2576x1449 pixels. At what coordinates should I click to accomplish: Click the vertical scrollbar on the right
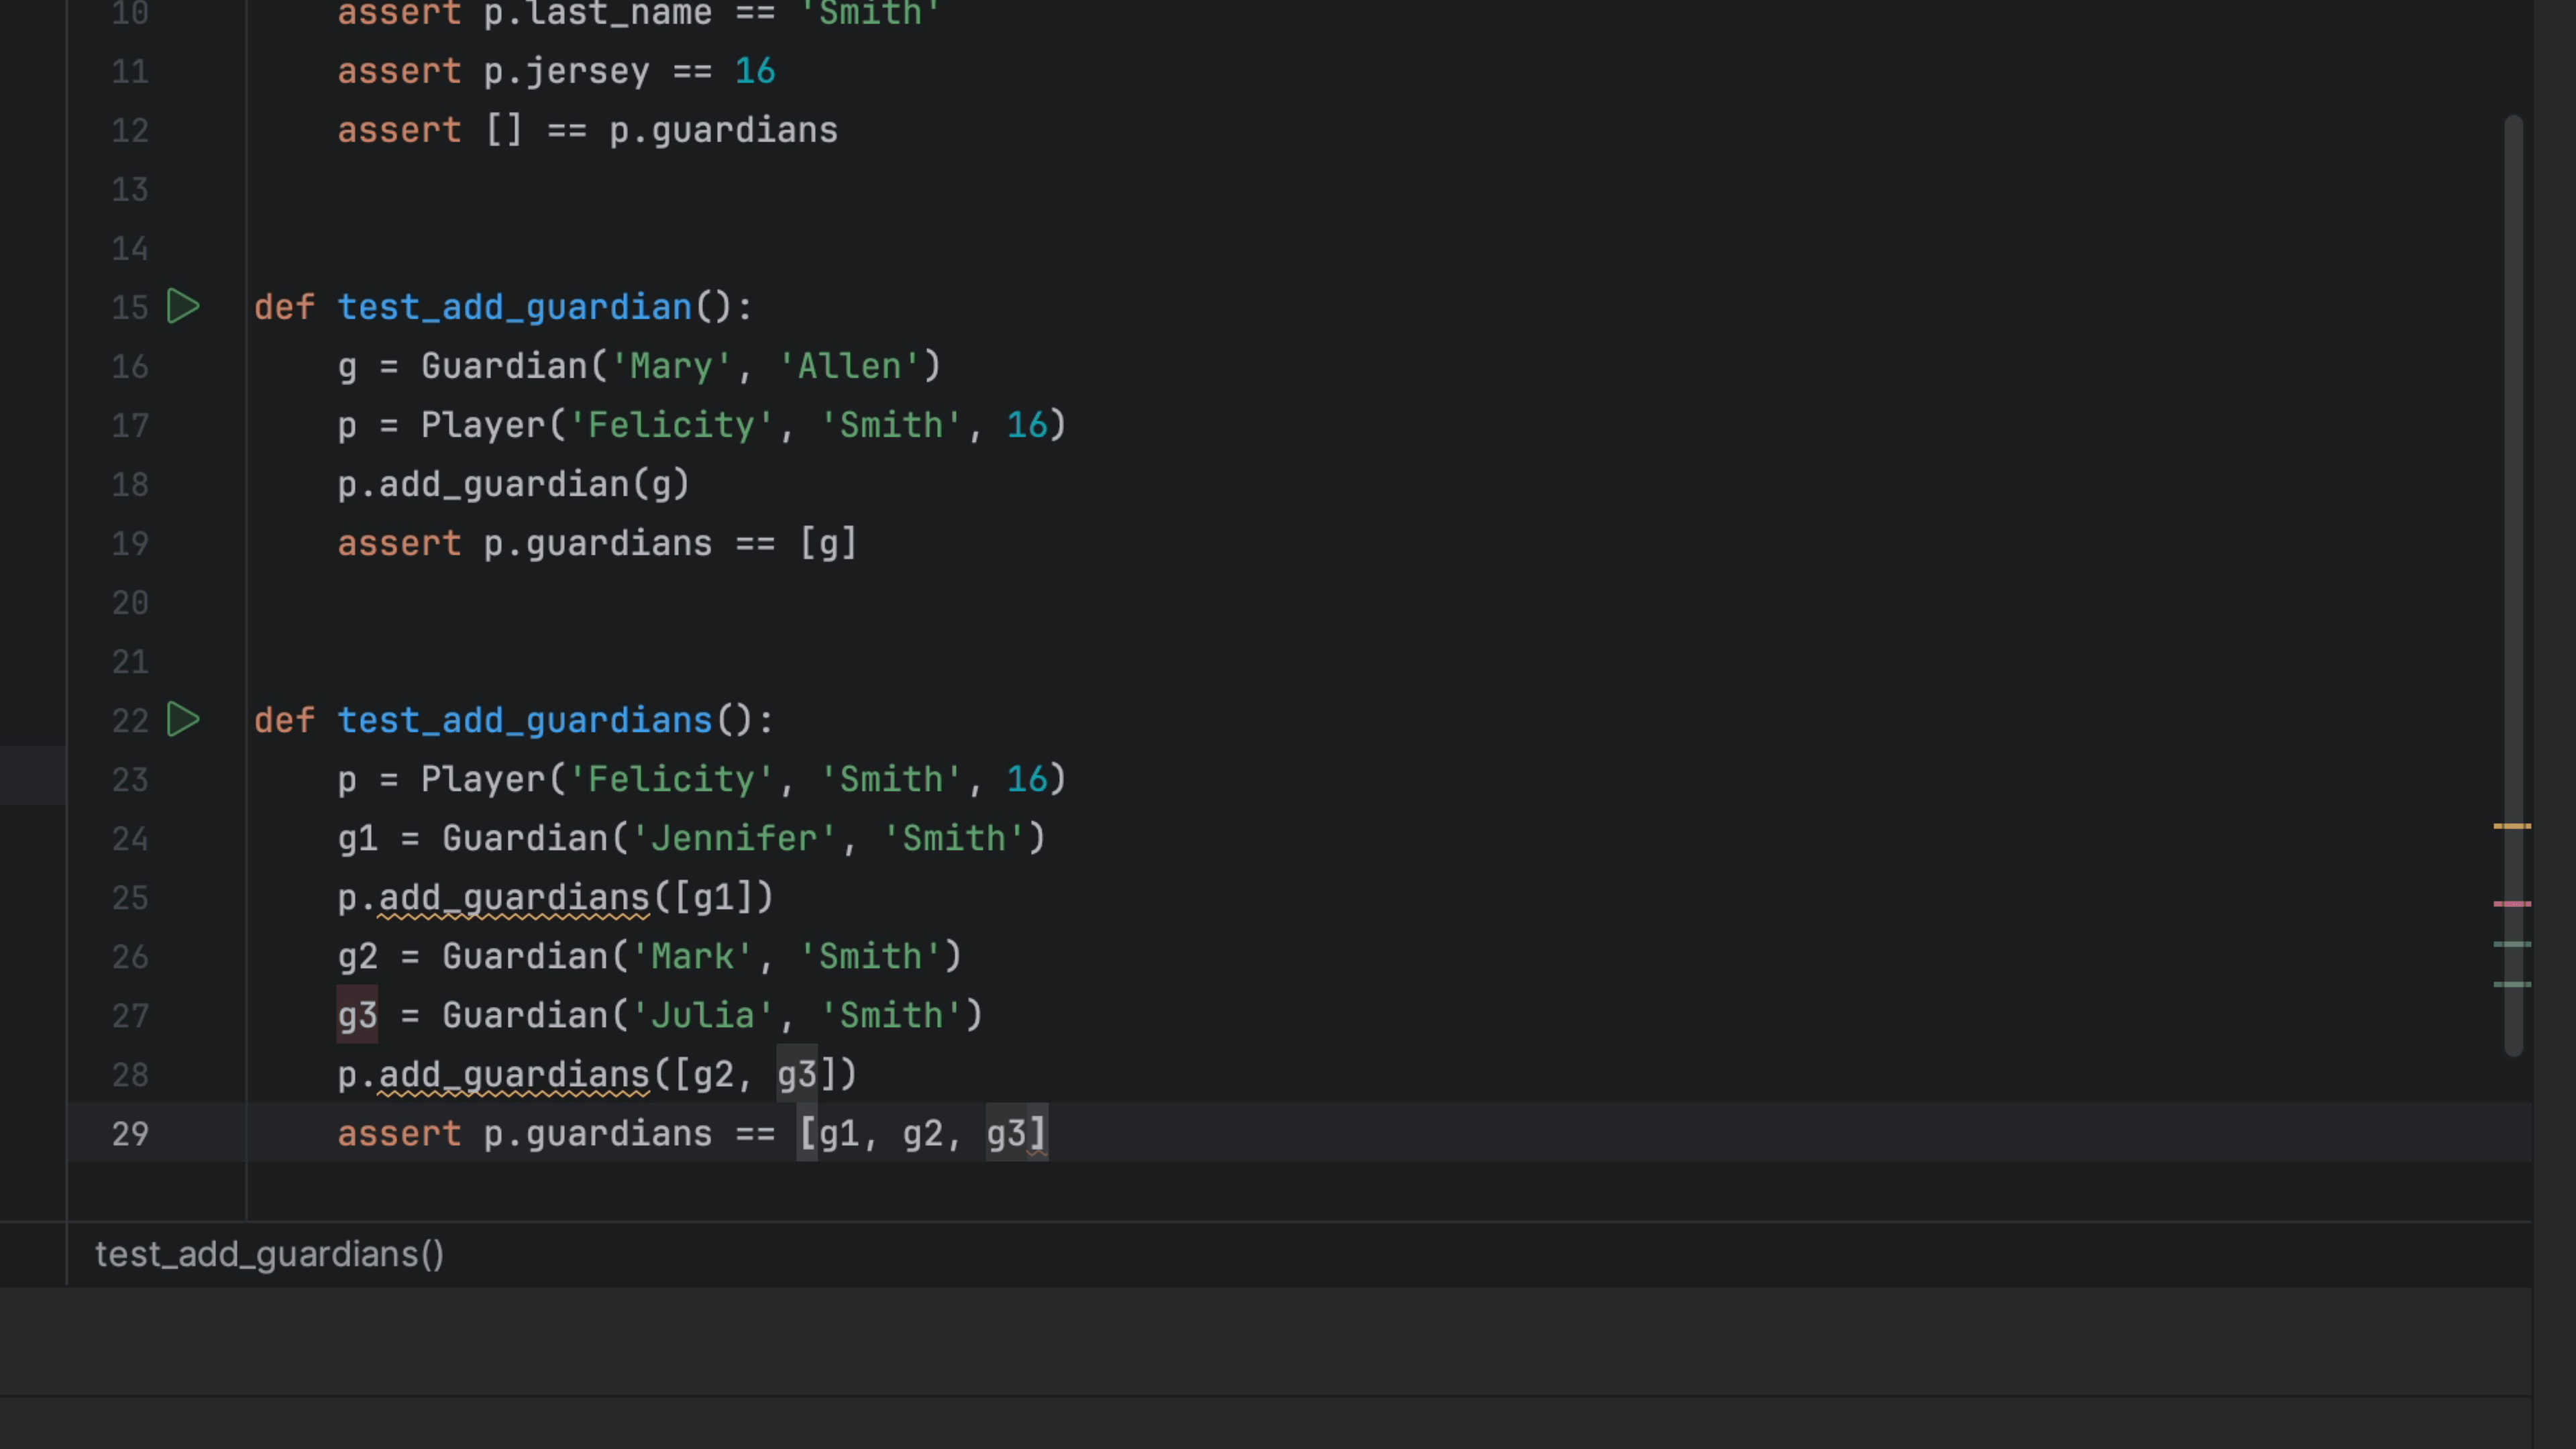point(2513,500)
